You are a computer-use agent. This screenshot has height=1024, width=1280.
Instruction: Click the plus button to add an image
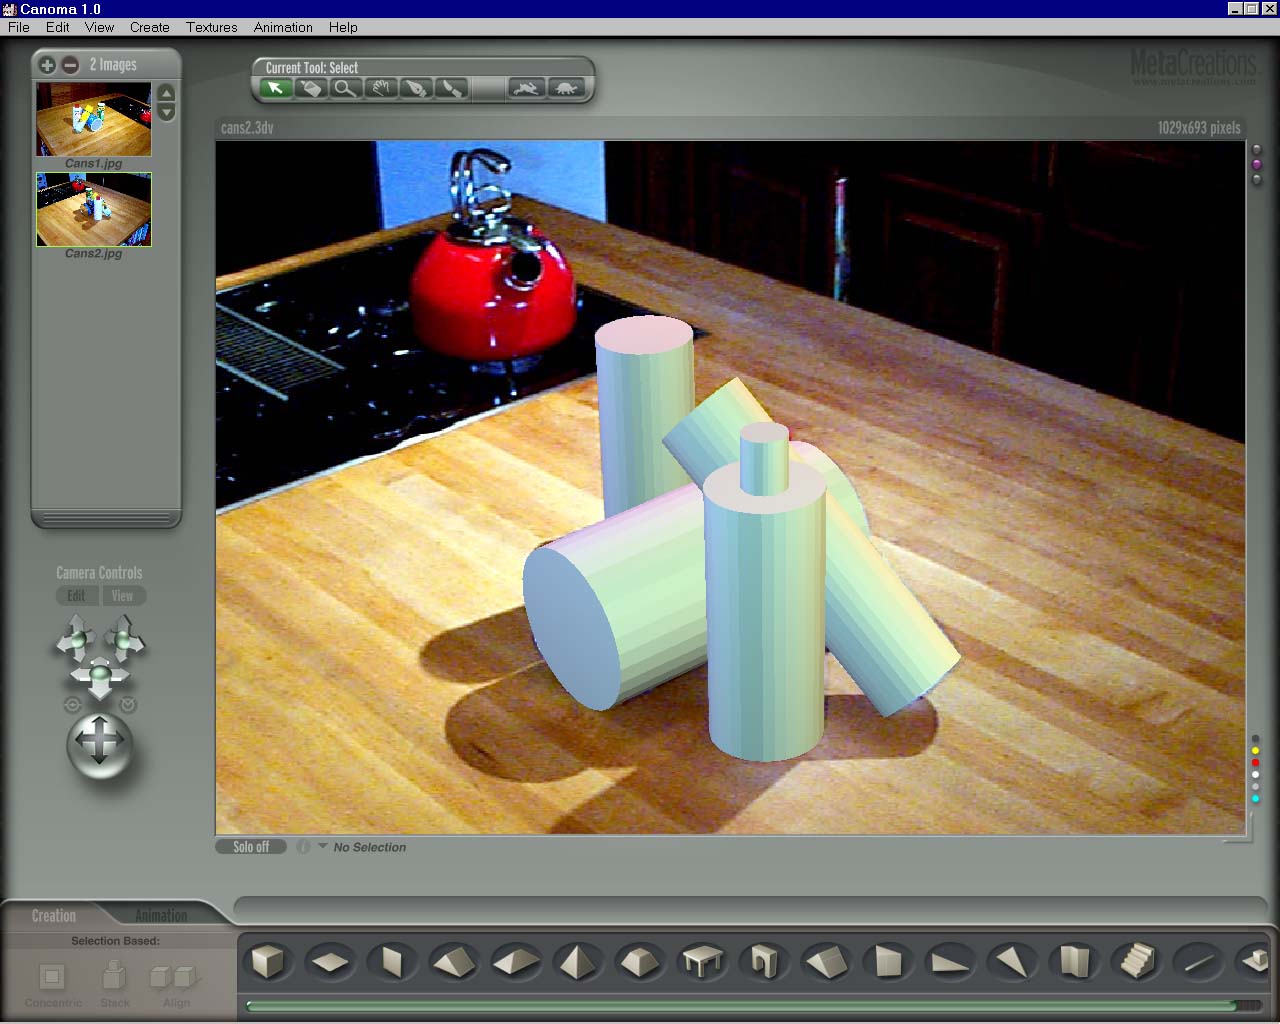pos(47,65)
